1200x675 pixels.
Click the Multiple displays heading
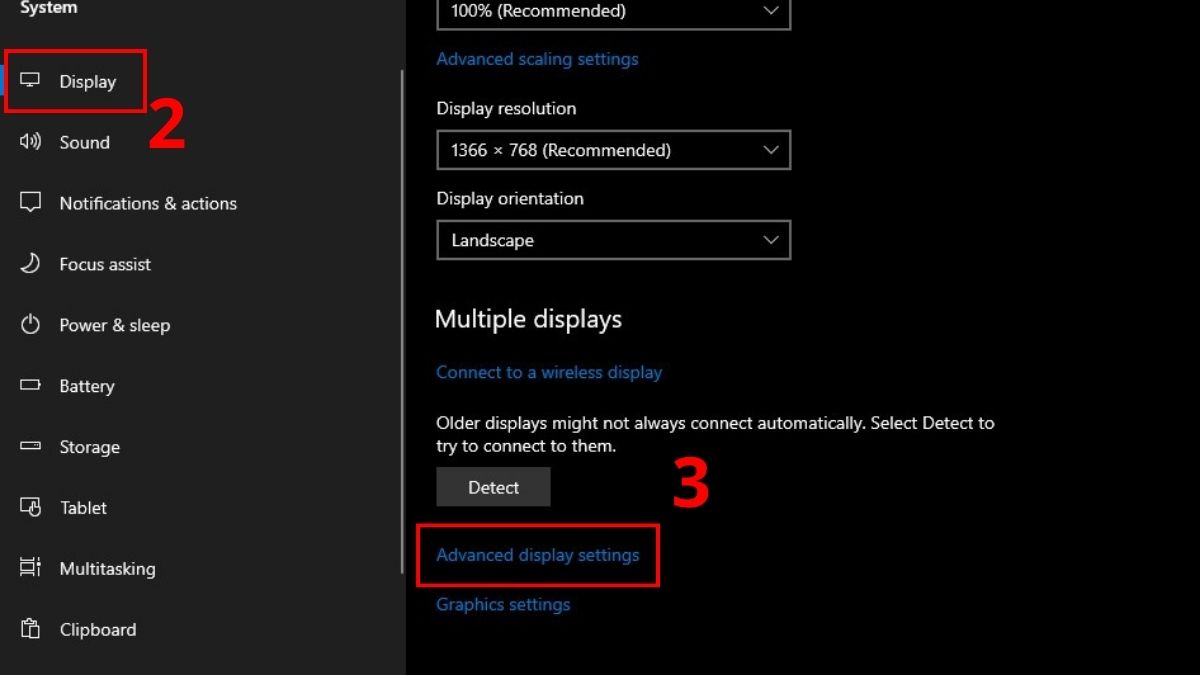click(x=528, y=319)
